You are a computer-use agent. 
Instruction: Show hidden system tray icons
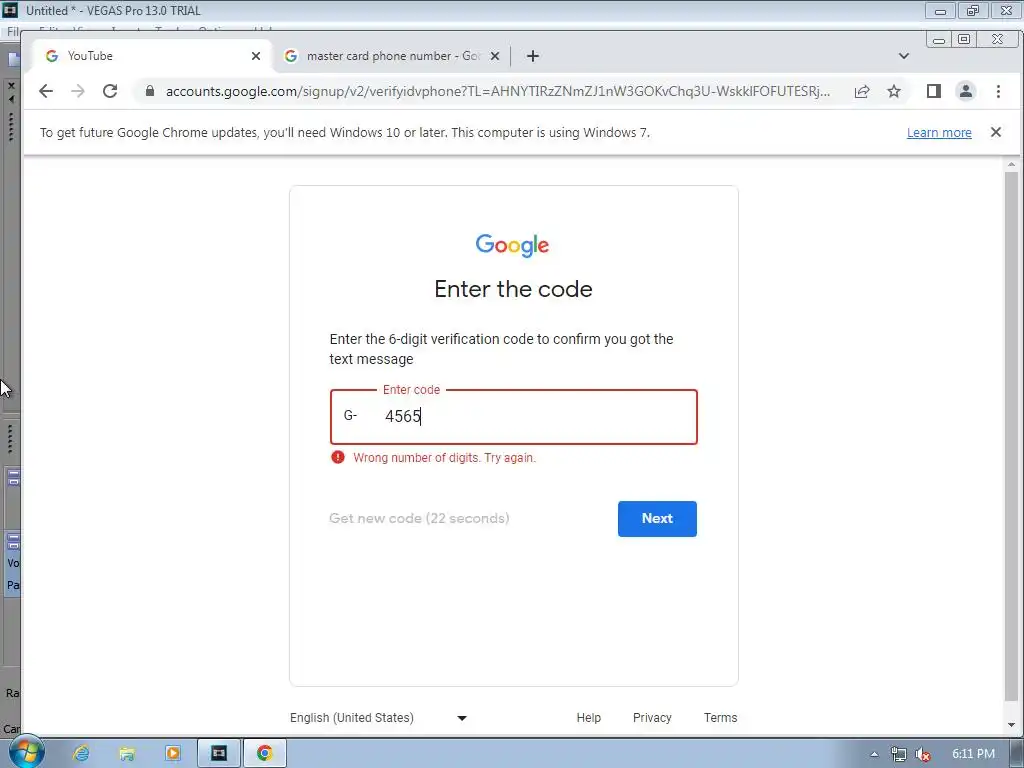(874, 754)
